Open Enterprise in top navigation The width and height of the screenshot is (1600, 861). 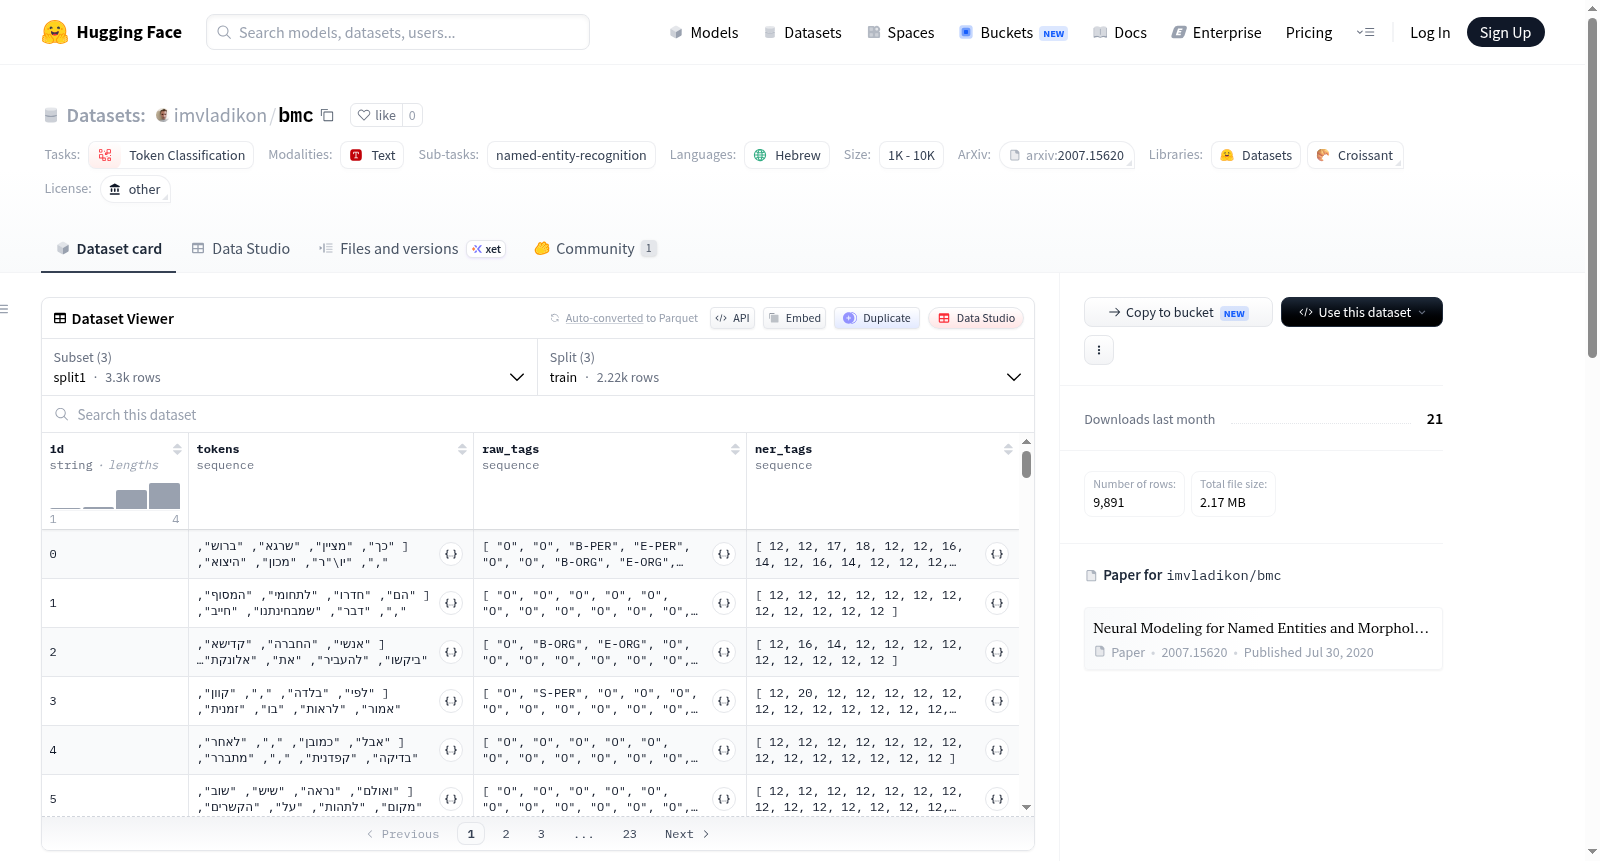[1216, 32]
